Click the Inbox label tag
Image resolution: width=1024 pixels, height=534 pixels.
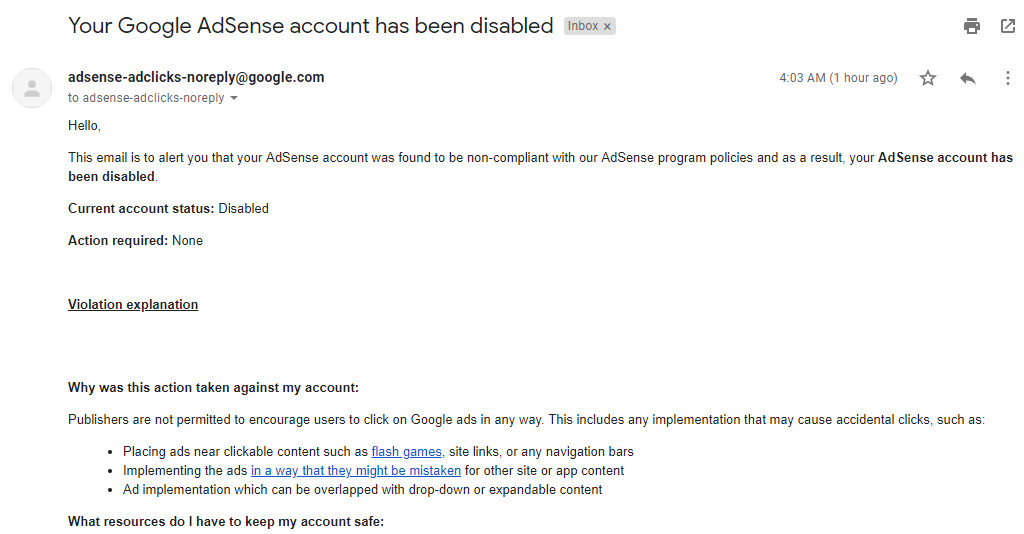coord(583,27)
